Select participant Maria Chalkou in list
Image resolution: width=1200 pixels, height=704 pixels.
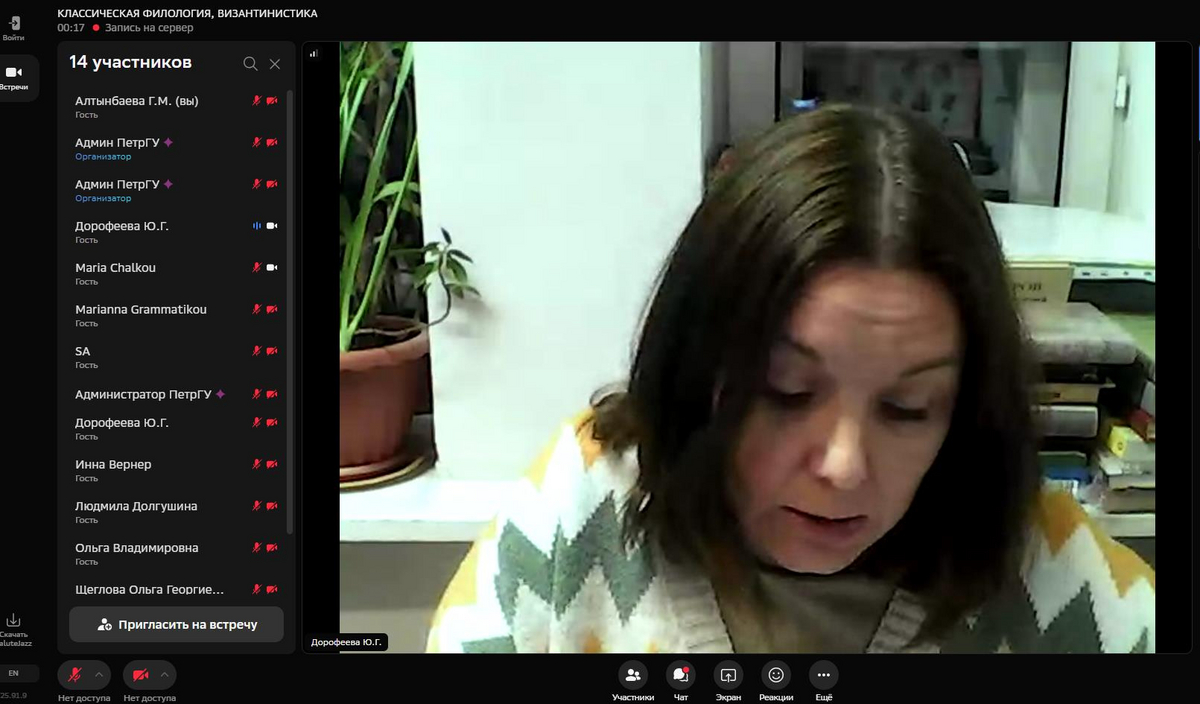[x=115, y=268]
